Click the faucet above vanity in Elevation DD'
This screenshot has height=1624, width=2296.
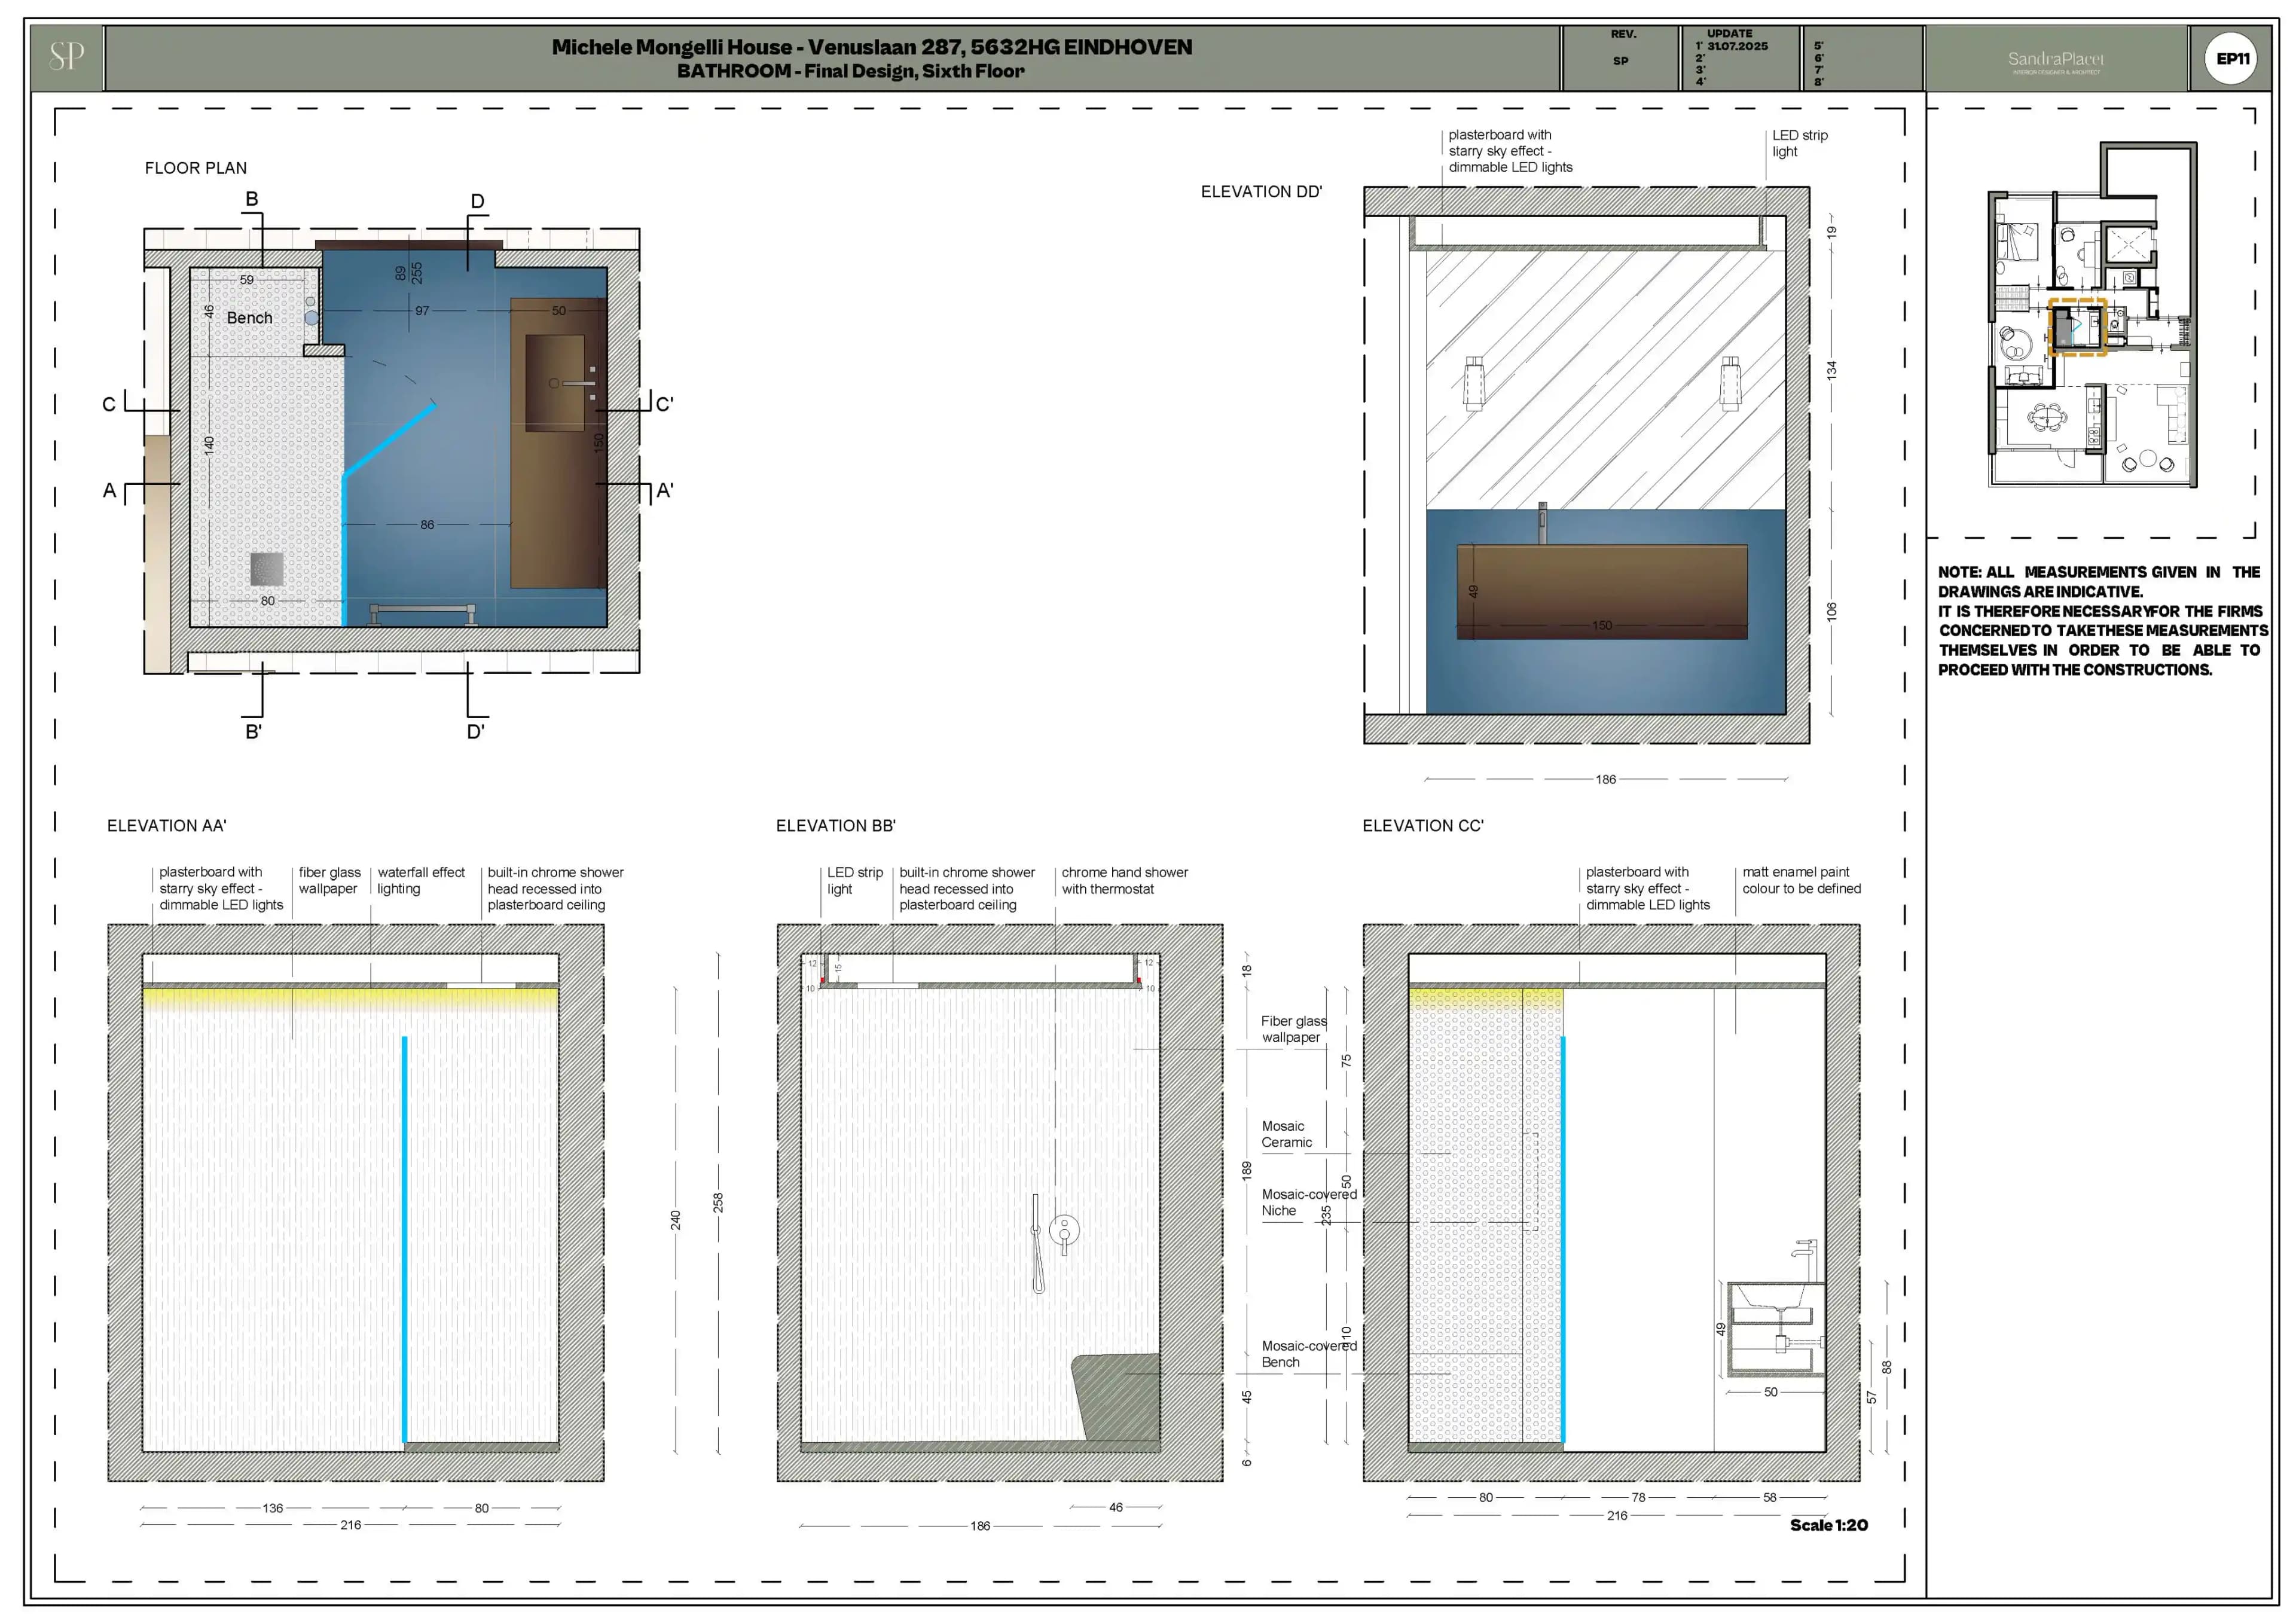pos(1543,523)
